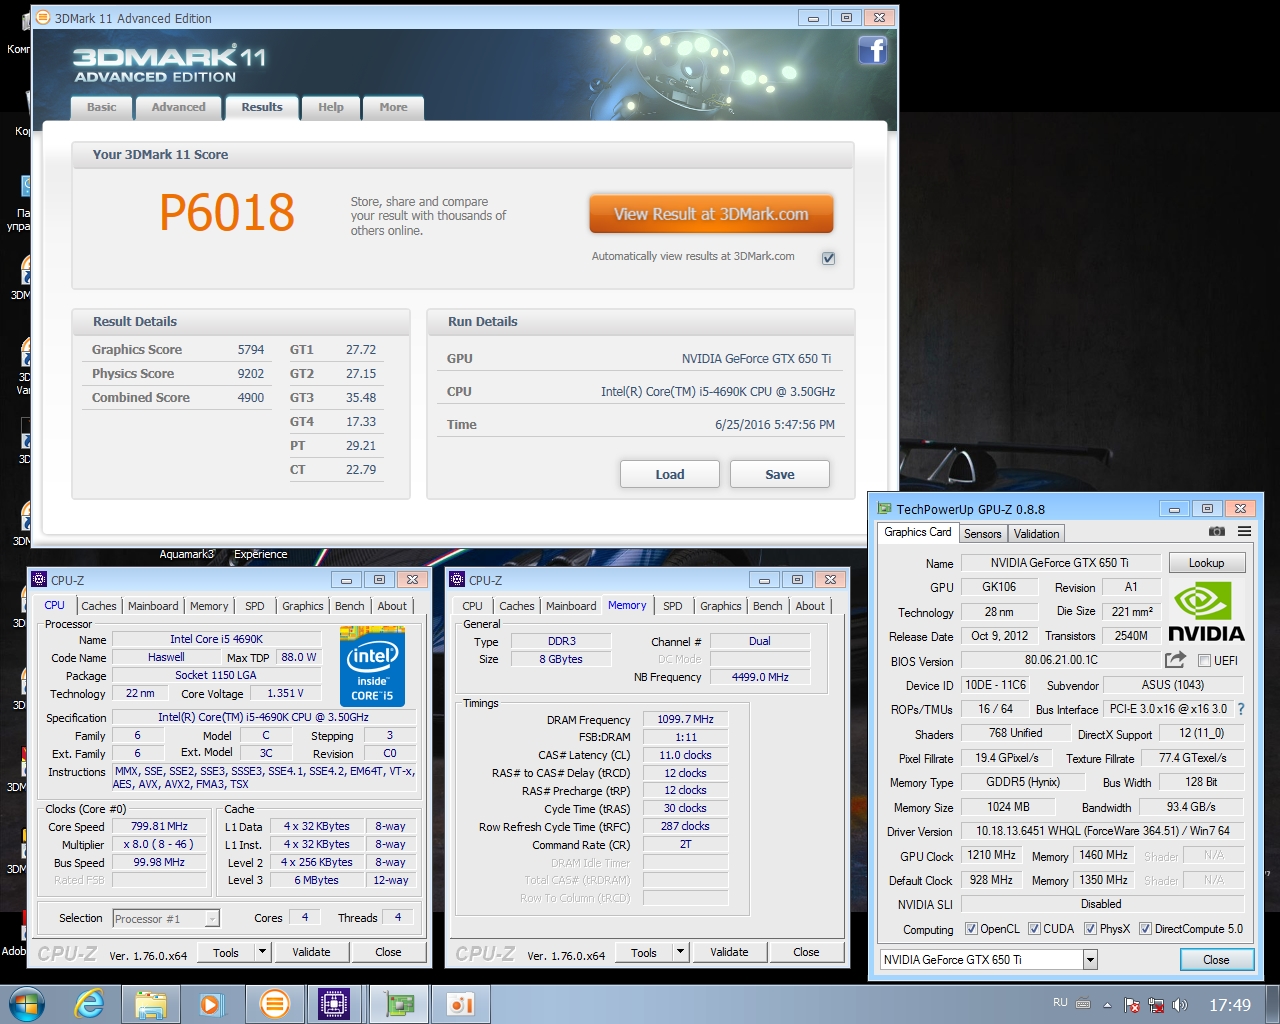The width and height of the screenshot is (1280, 1024).
Task: Switch to the Validation tab in GPU-Z
Action: (1036, 534)
